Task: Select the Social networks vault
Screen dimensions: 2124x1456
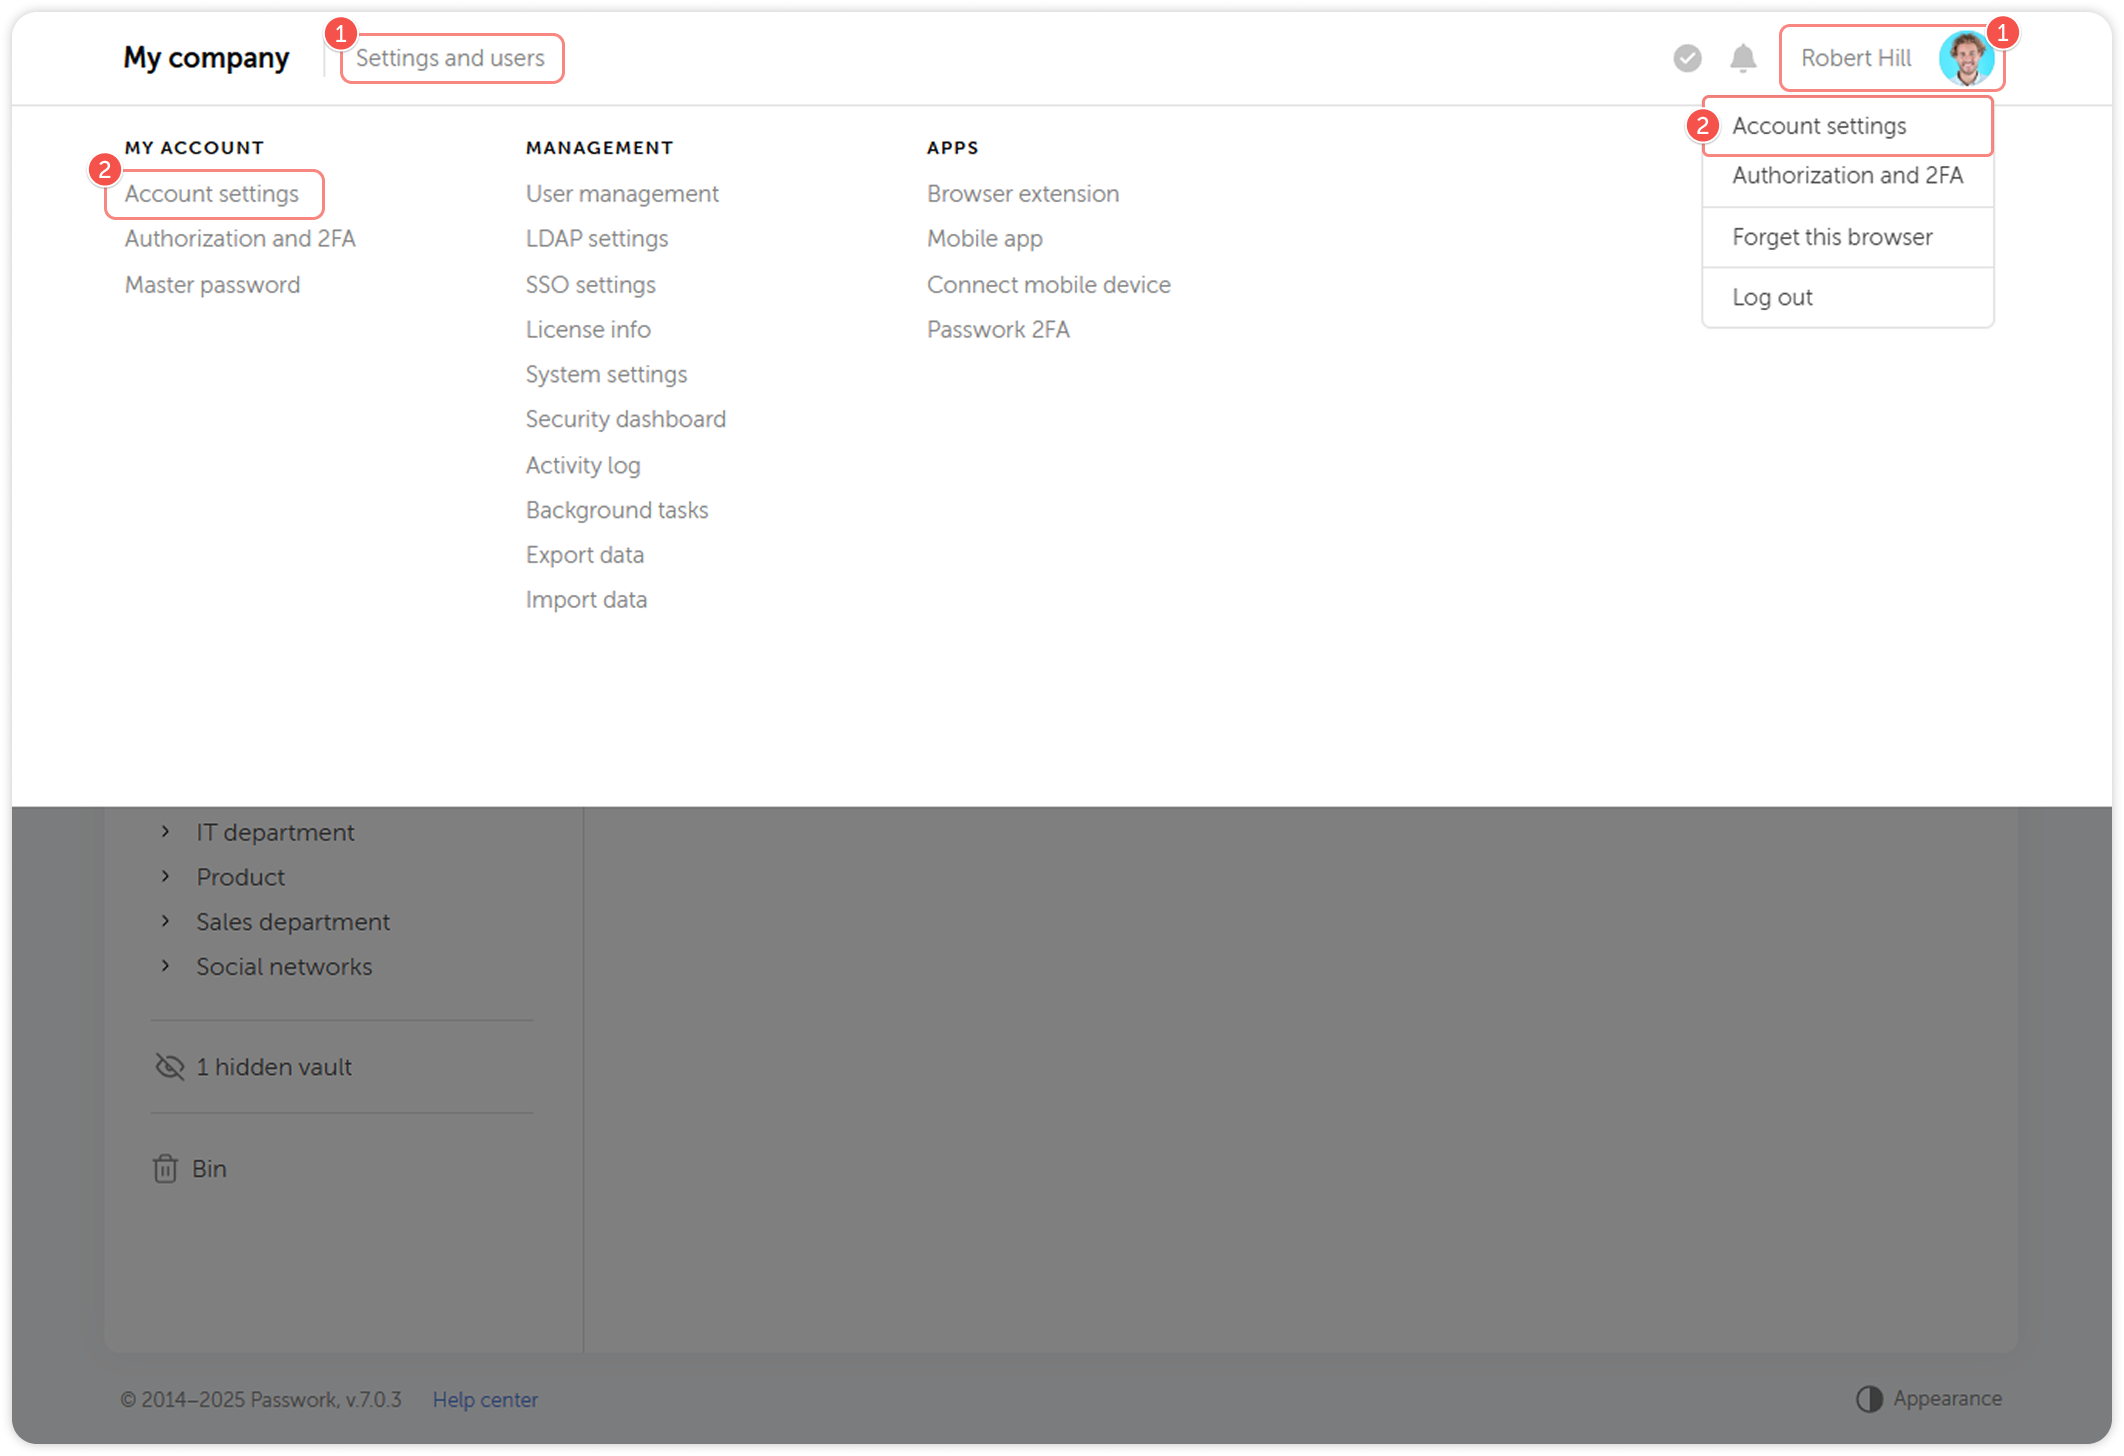Action: pyautogui.click(x=284, y=967)
